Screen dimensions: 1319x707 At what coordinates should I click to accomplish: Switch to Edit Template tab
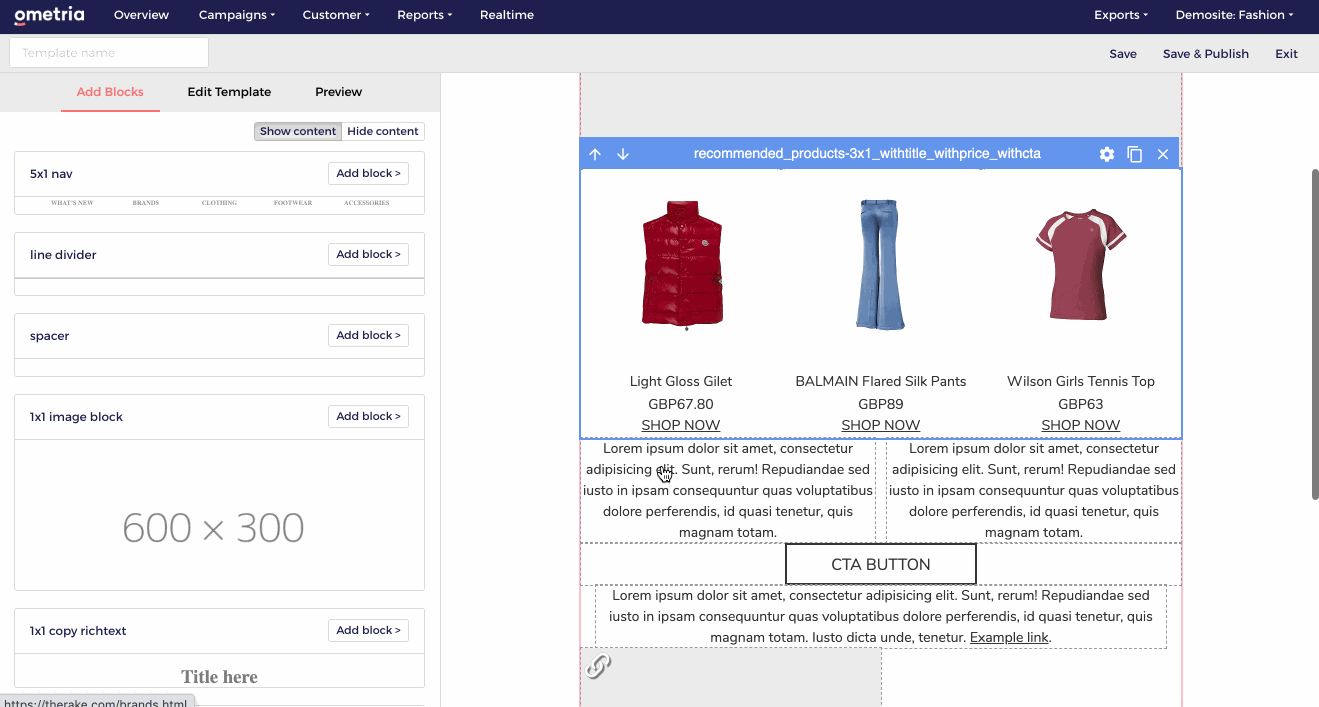tap(229, 92)
